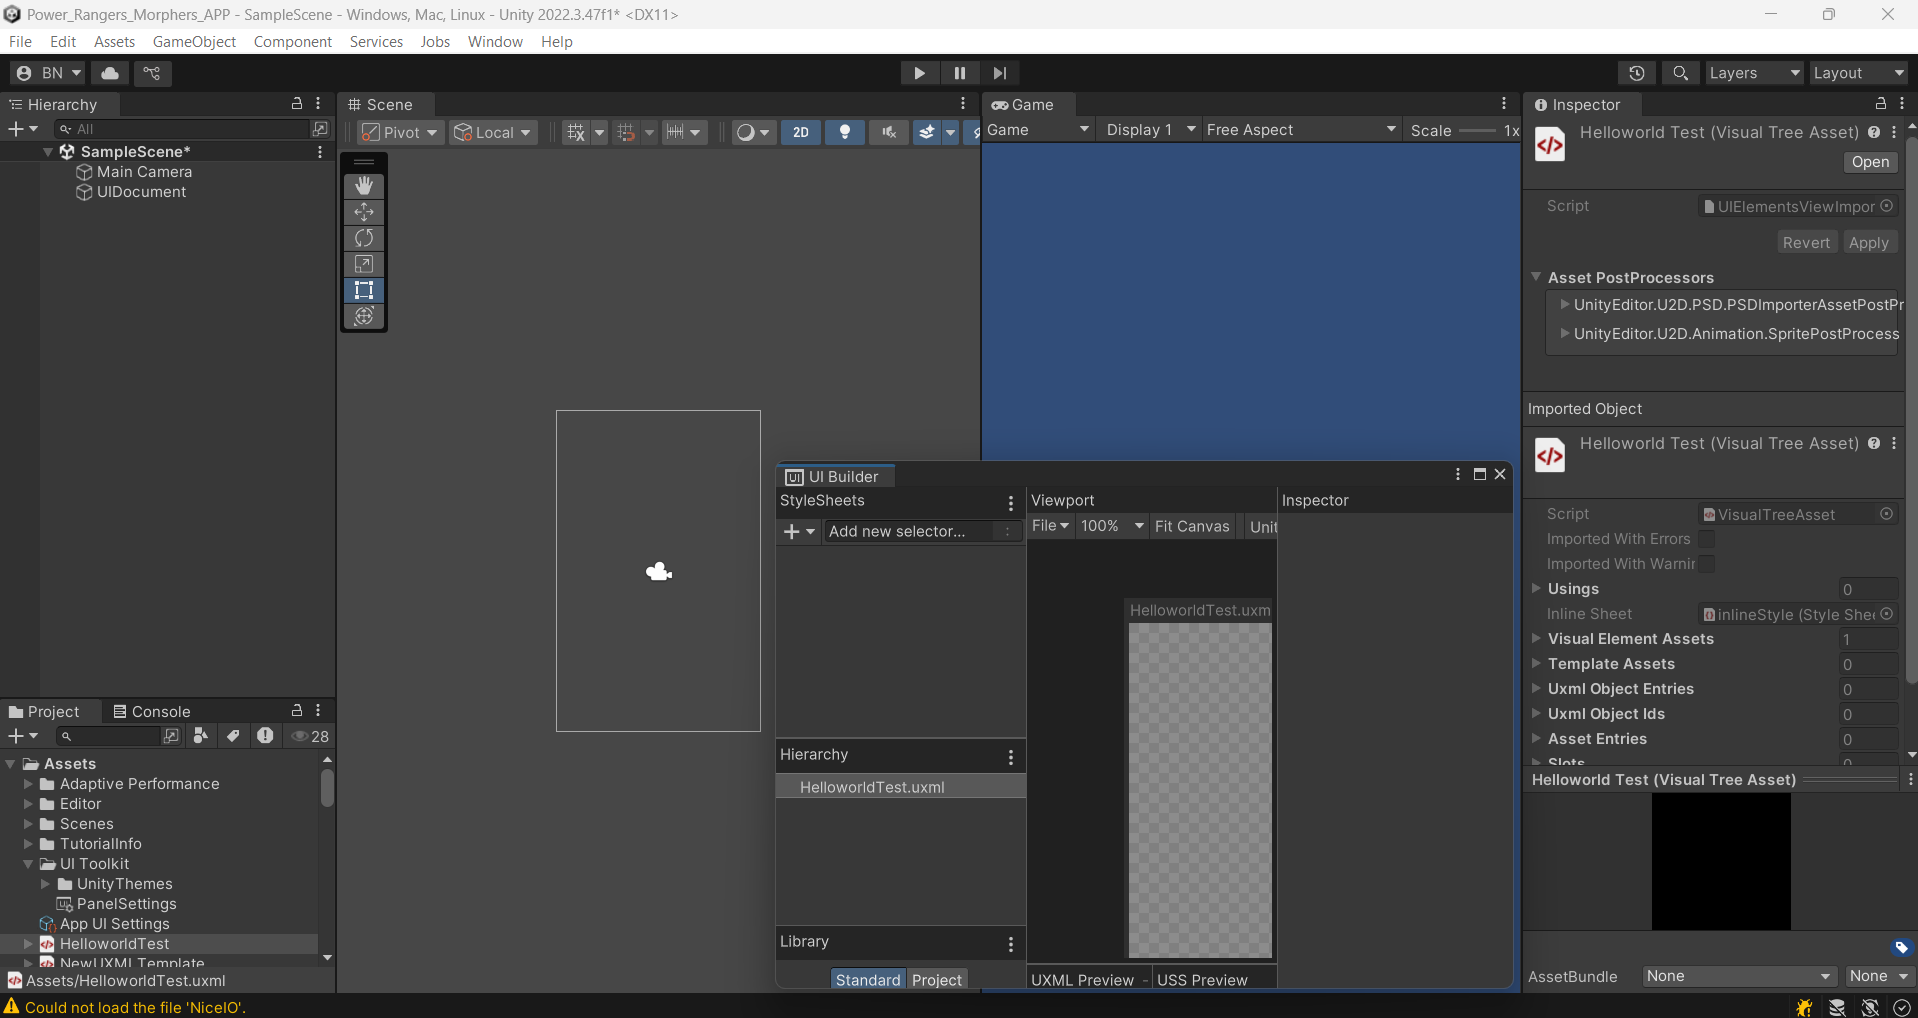Collapse the UI Toolkit folder
This screenshot has height=1018, width=1918.
pyautogui.click(x=28, y=864)
